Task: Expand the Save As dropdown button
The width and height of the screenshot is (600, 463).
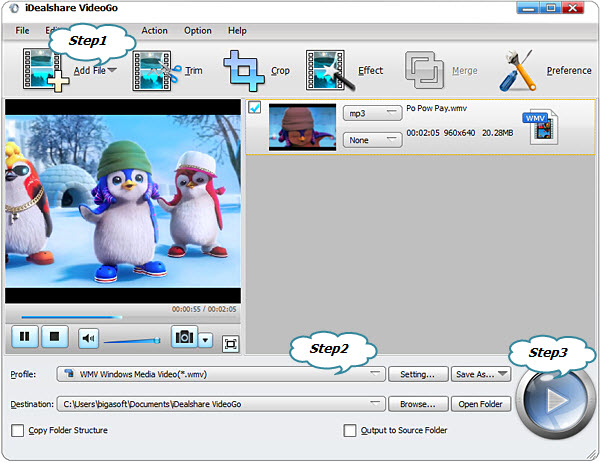Action: pos(481,374)
